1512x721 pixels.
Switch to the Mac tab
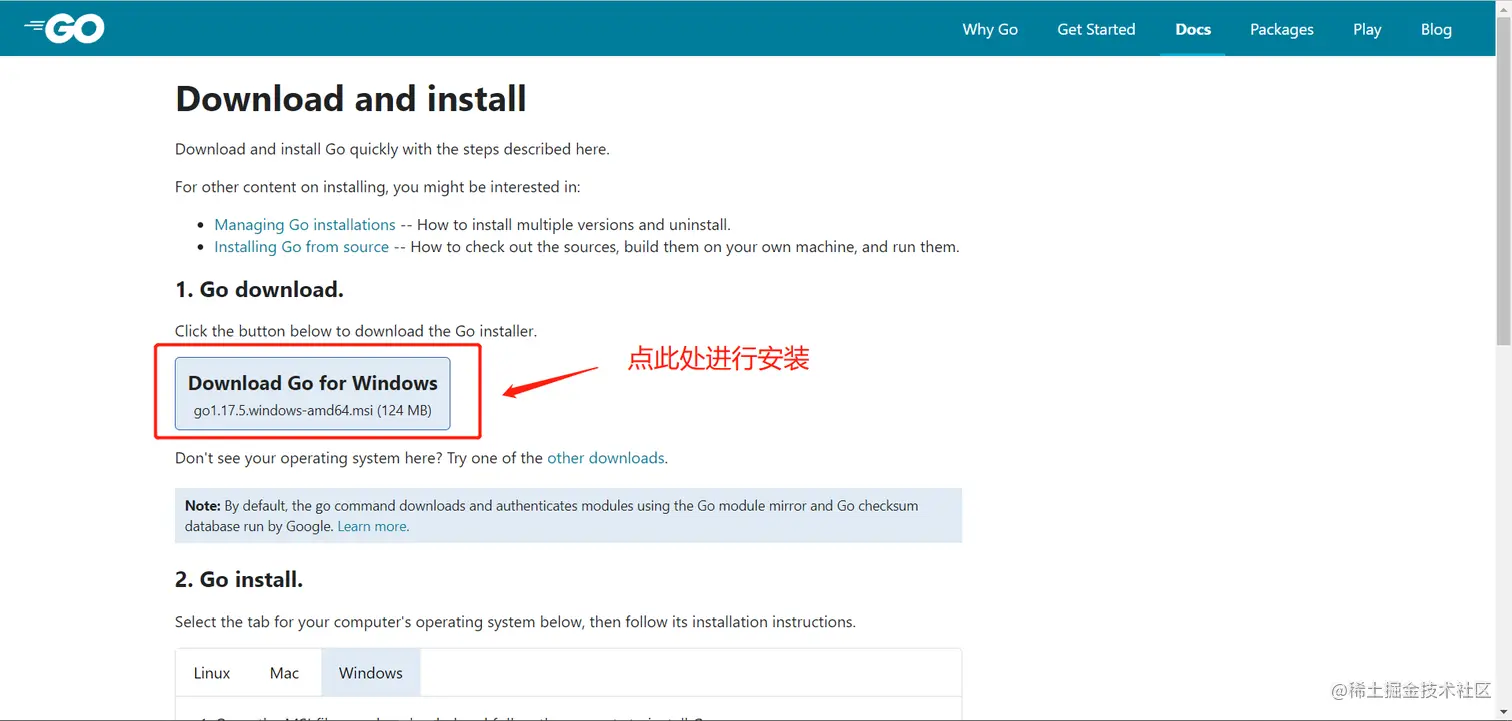(x=284, y=673)
